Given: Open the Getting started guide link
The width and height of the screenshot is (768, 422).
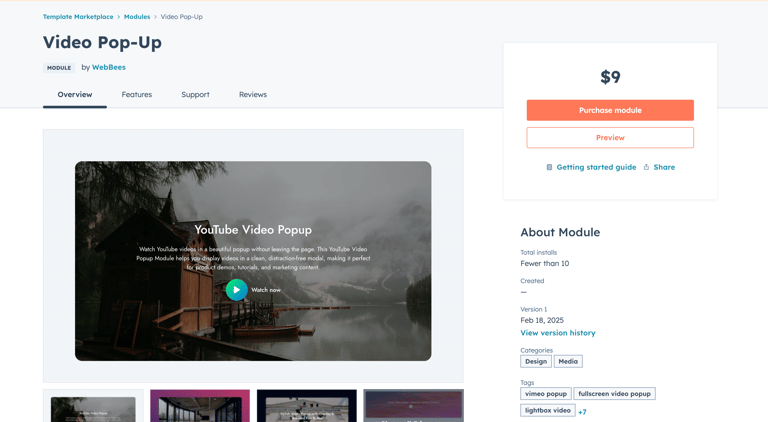Looking at the screenshot, I should [x=596, y=167].
